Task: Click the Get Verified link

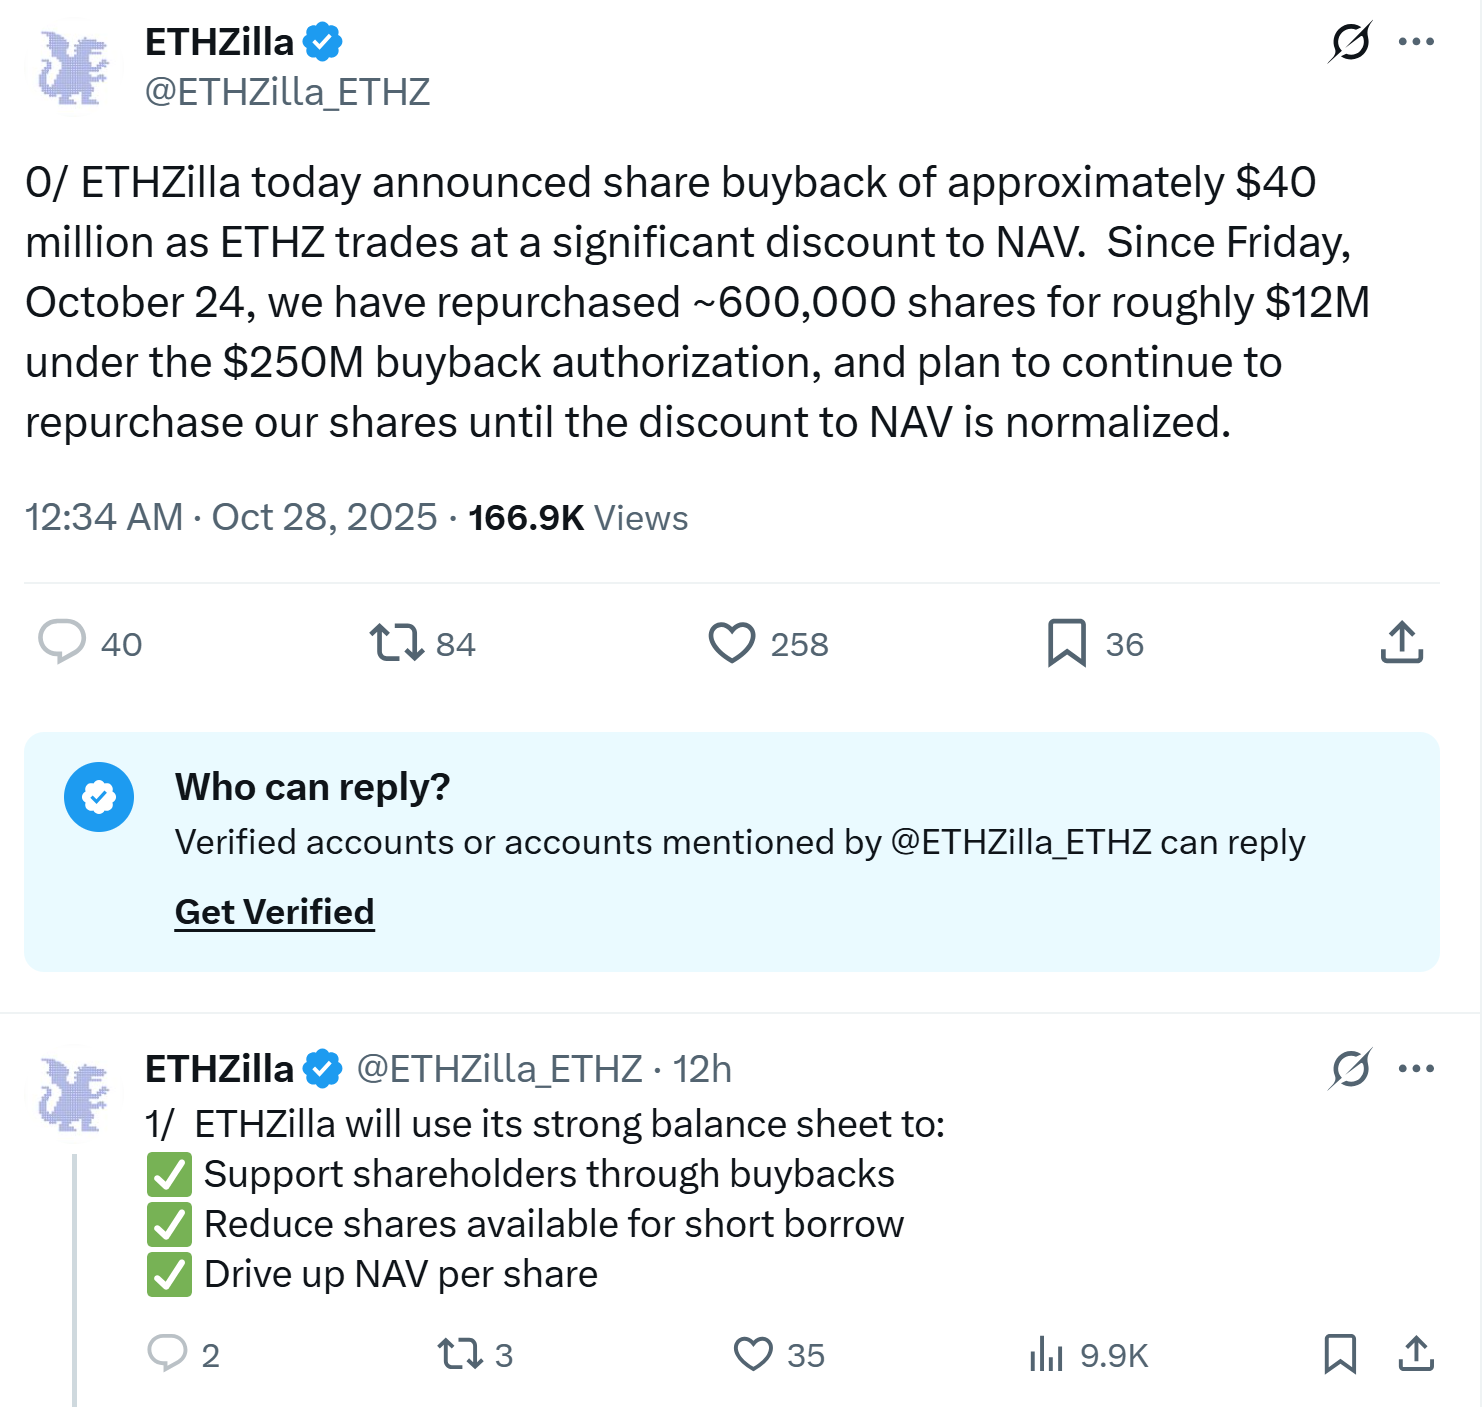Action: pos(274,912)
